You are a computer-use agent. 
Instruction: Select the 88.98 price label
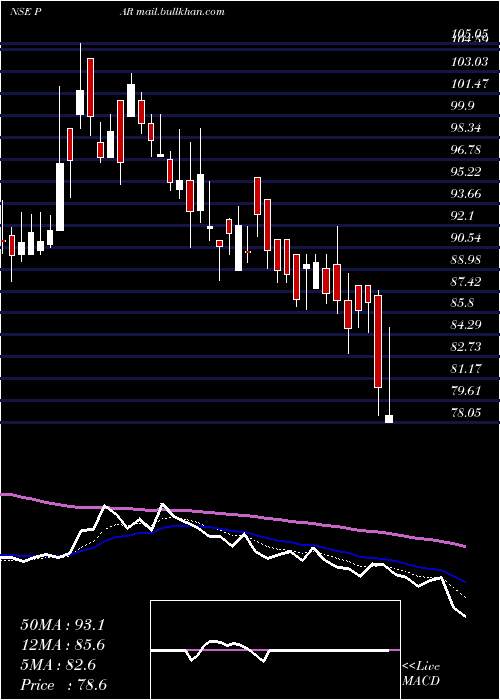pos(466,260)
